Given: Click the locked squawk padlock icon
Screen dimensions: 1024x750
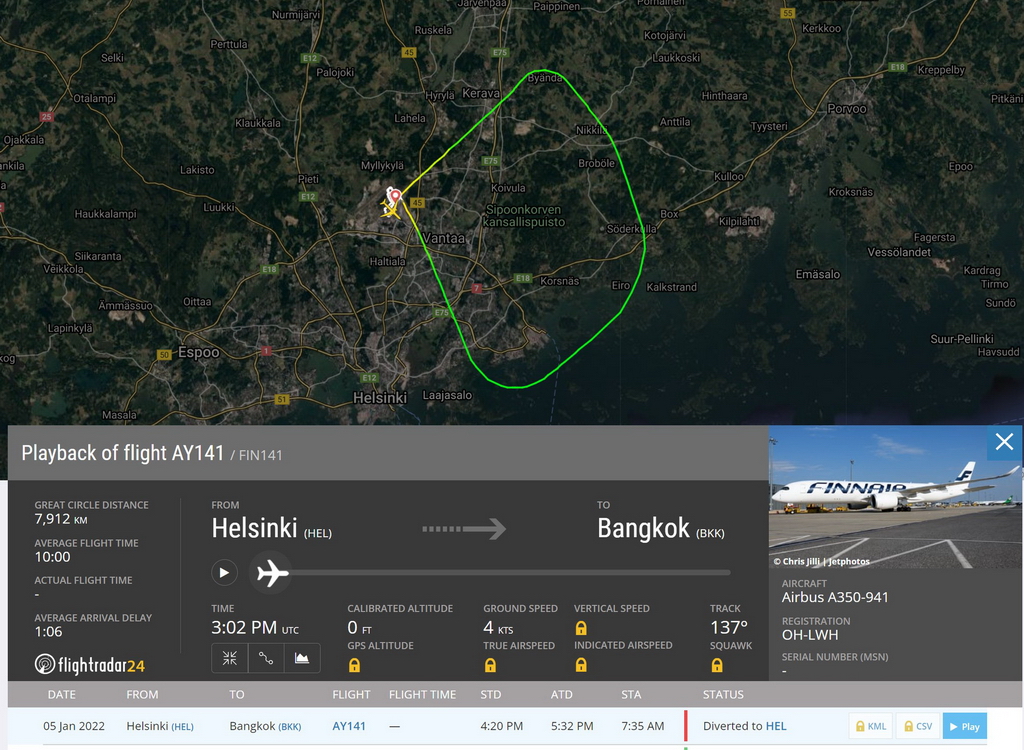Looking at the screenshot, I should pyautogui.click(x=716, y=665).
